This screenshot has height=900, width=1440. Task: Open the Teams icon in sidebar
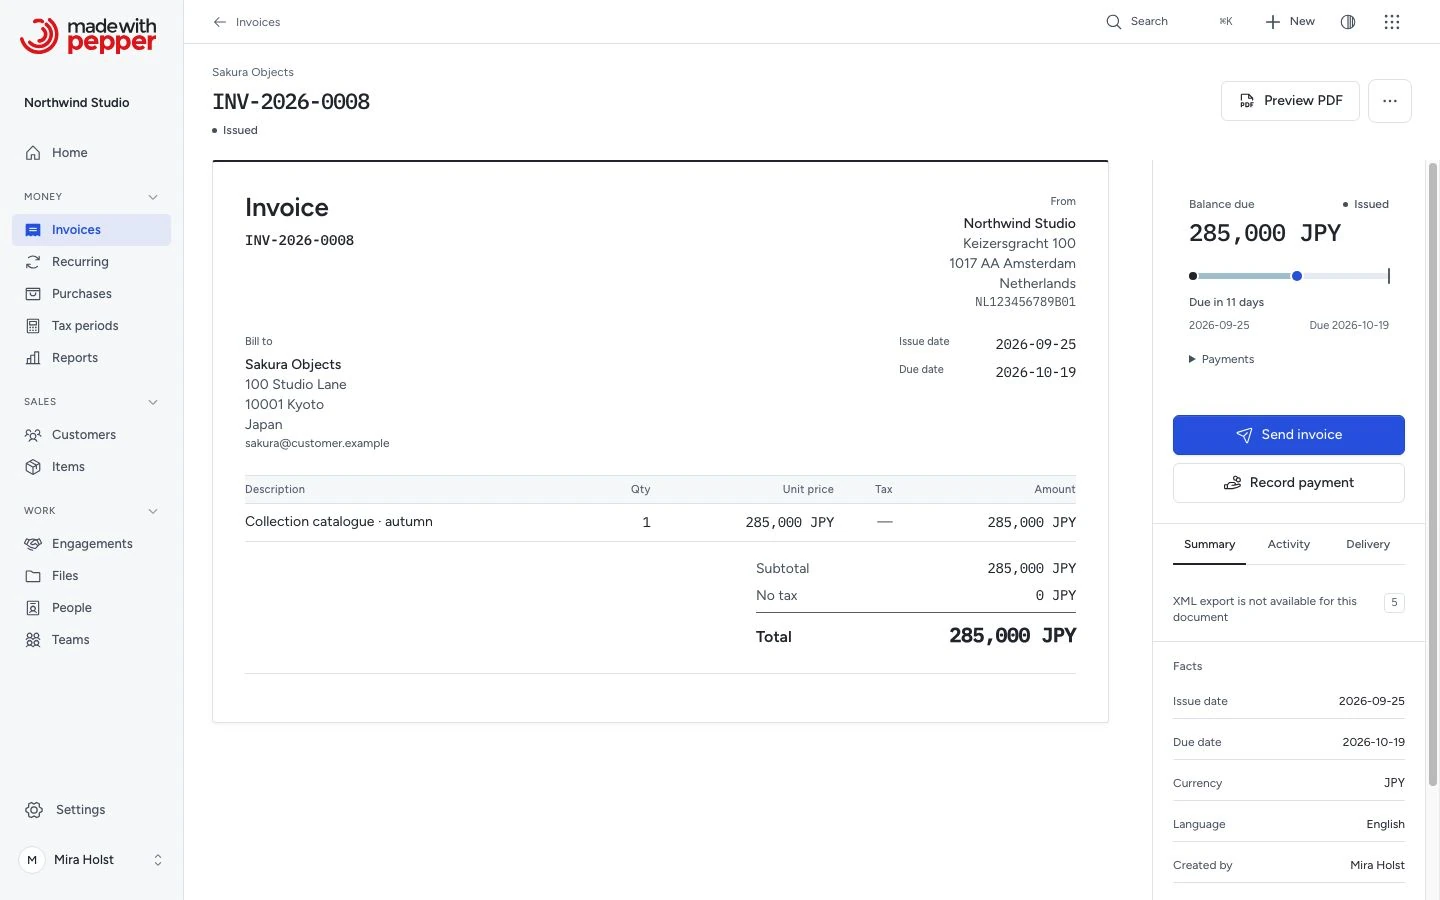(33, 640)
